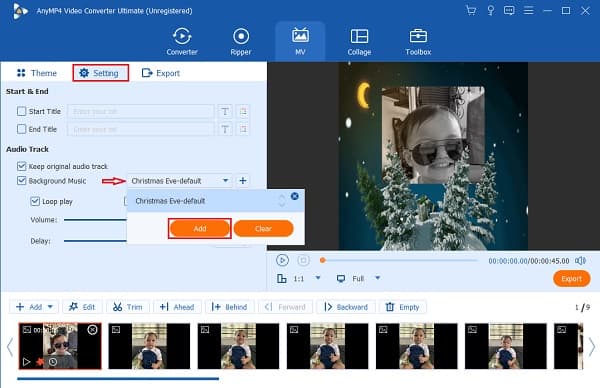Open the MV module tab
The height and width of the screenshot is (388, 600).
click(300, 42)
